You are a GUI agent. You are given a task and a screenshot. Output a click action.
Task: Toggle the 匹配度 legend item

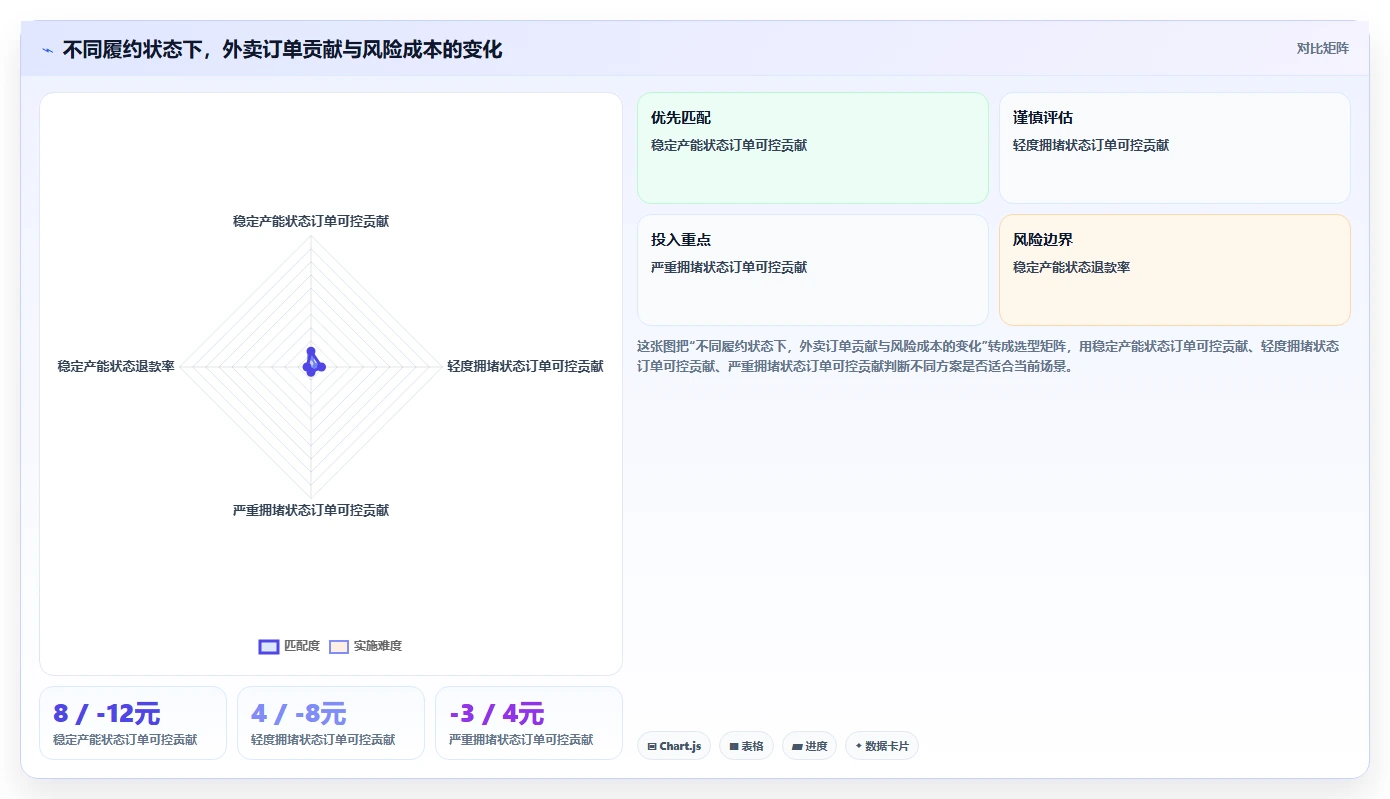coord(289,646)
